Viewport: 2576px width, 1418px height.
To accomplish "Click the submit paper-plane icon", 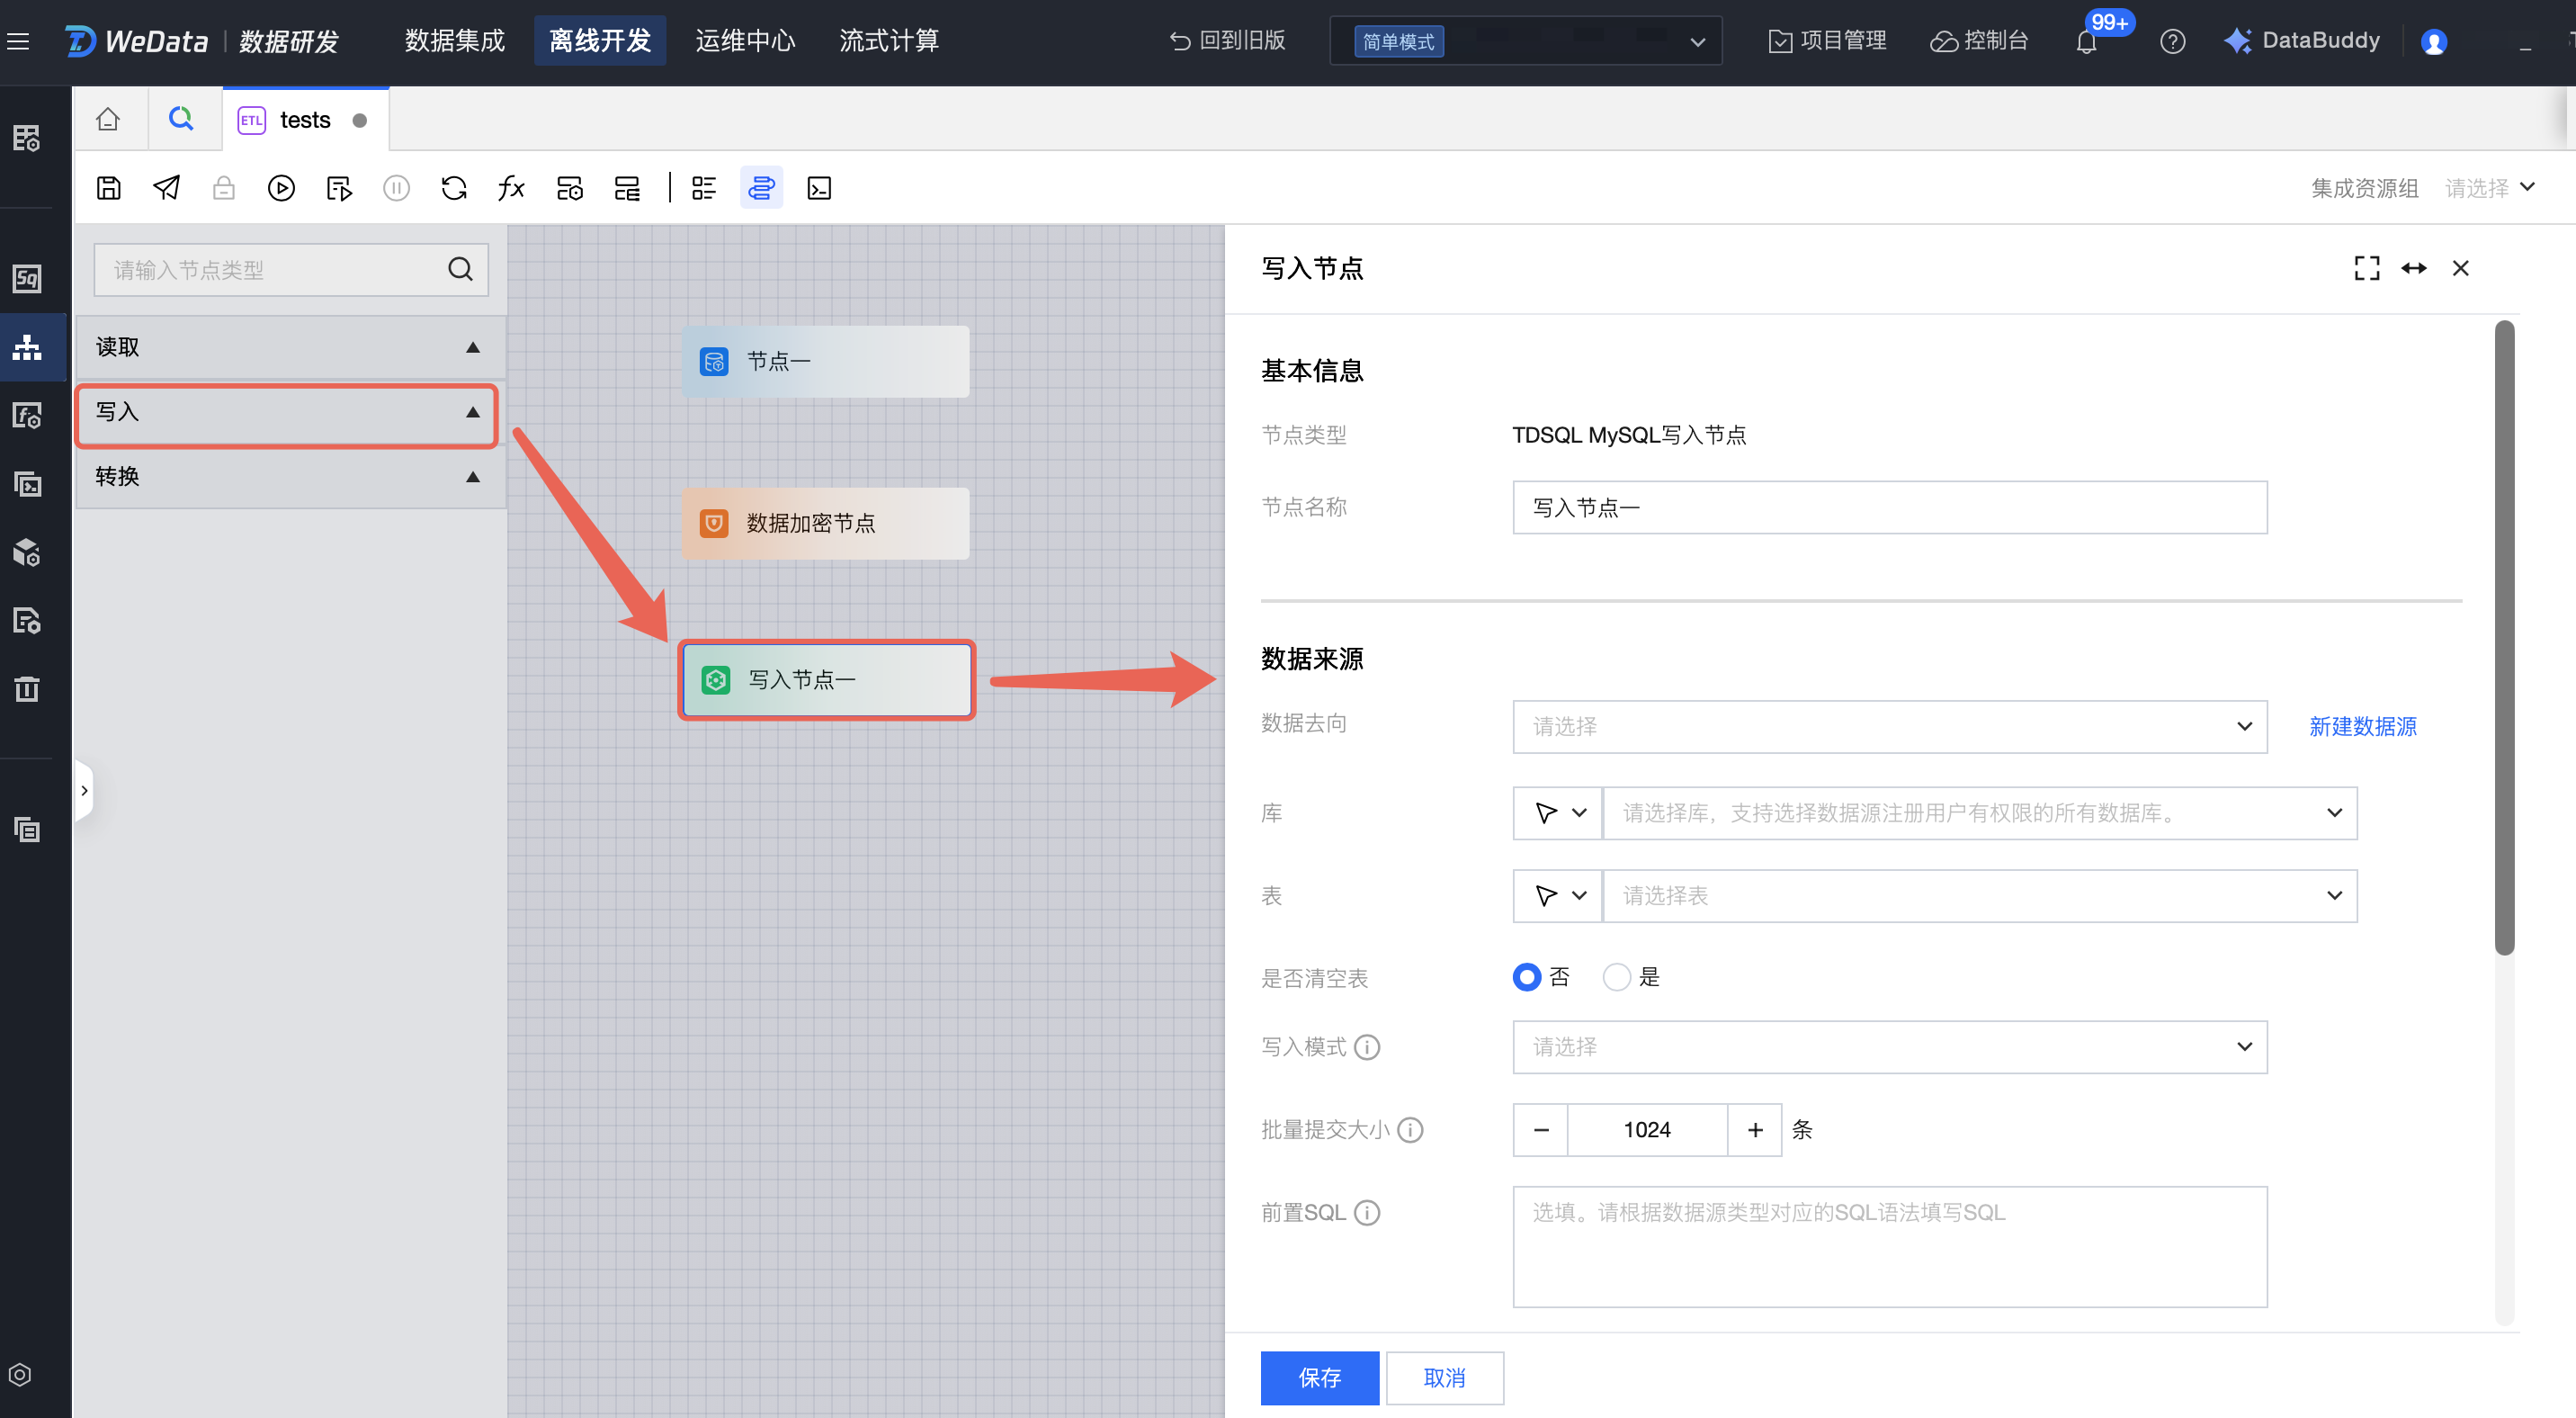I will coord(166,188).
